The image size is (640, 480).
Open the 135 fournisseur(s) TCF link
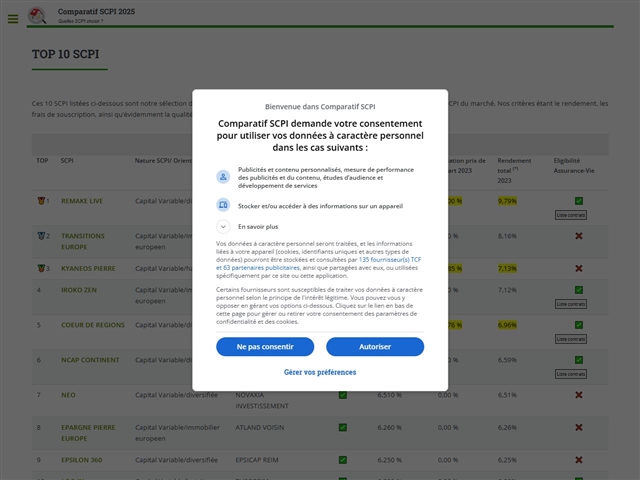tap(390, 260)
